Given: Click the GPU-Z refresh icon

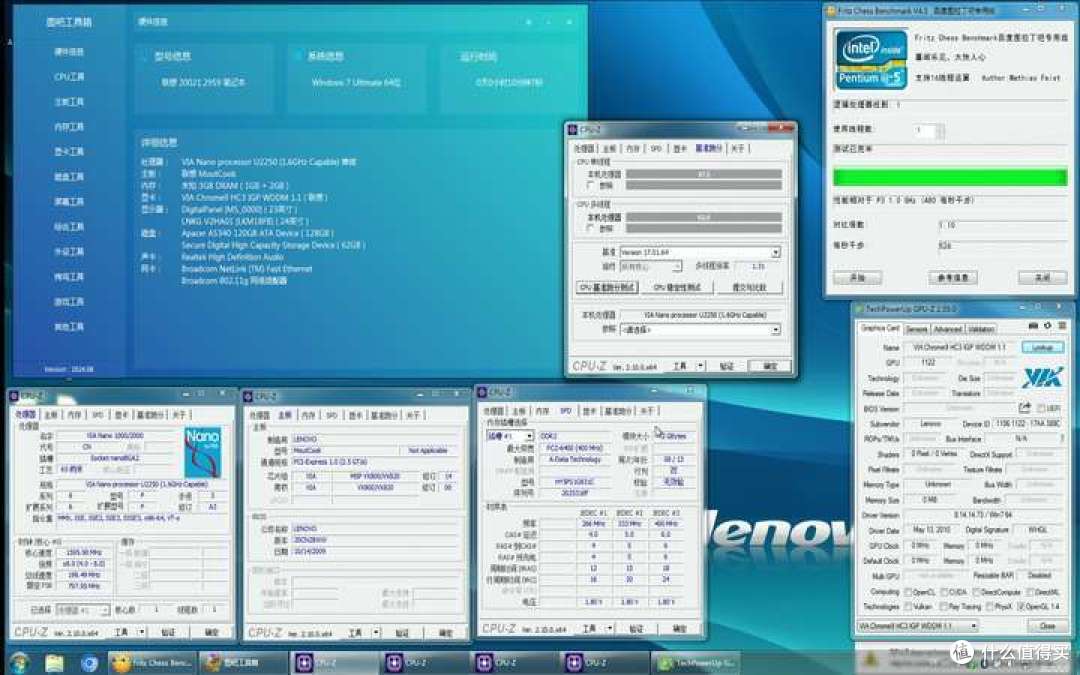Looking at the screenshot, I should (1048, 326).
